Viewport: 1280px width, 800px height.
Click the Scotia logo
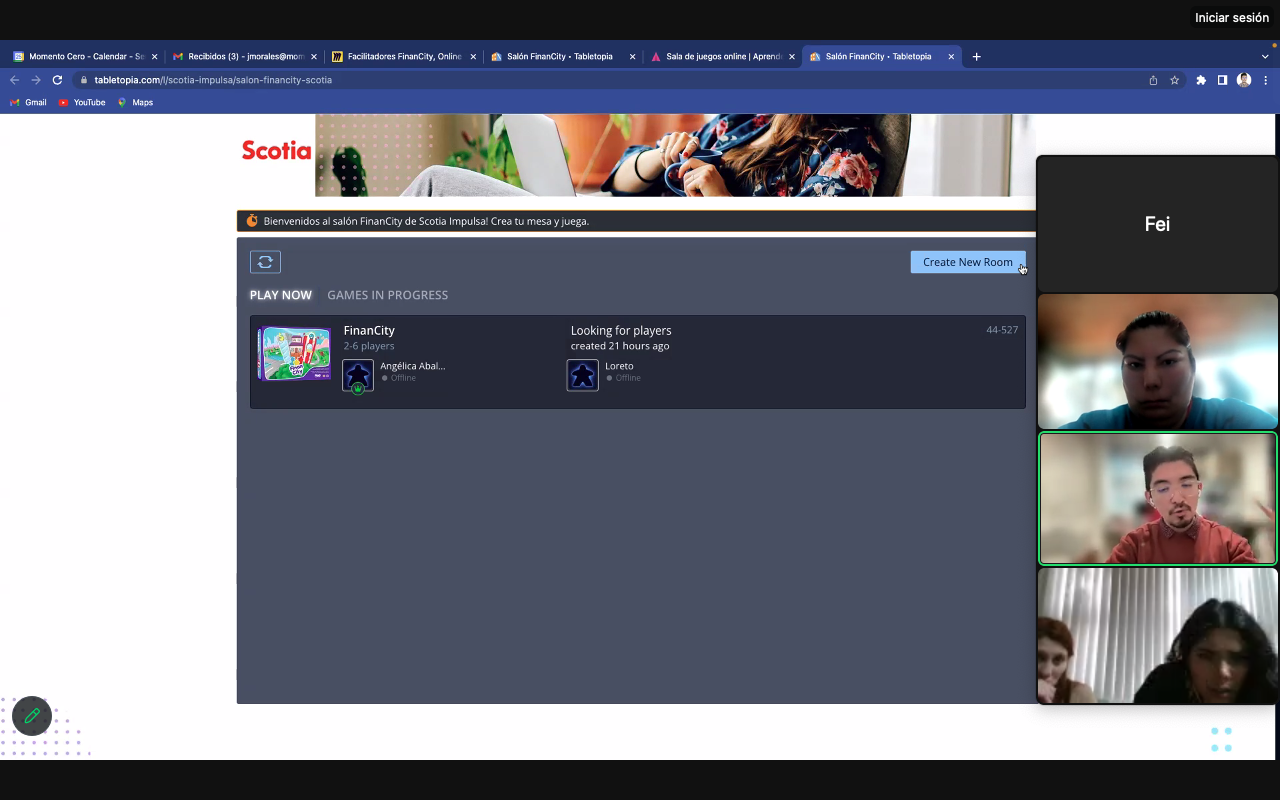coord(276,151)
